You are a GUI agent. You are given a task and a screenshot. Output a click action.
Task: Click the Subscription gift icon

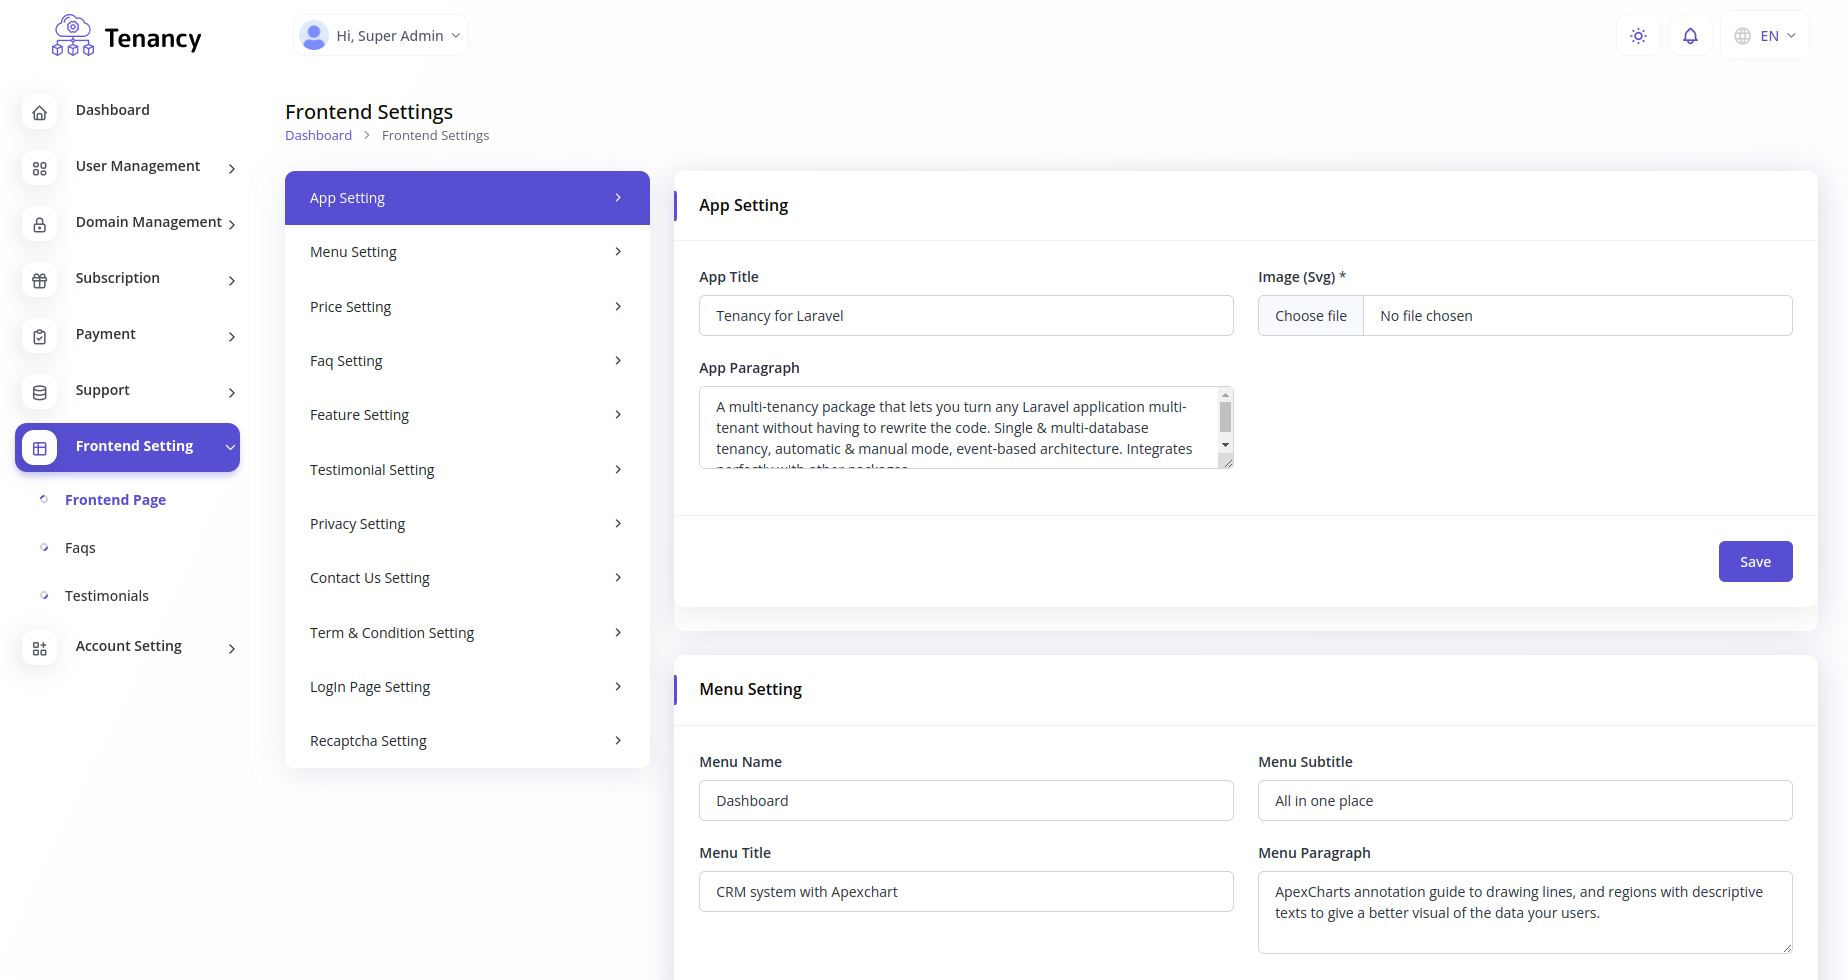tap(40, 281)
